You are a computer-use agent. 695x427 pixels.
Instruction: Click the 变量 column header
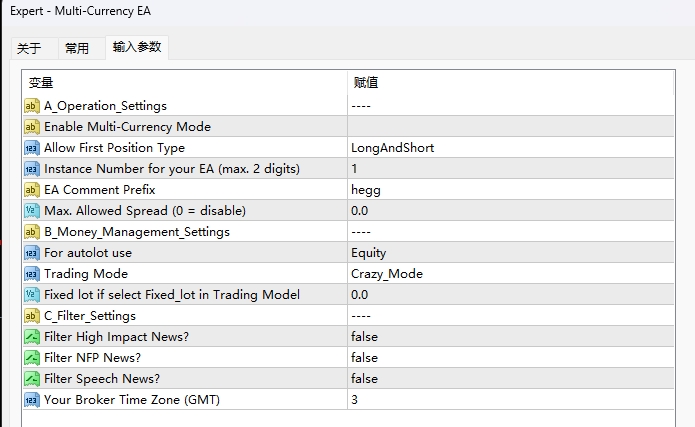pos(41,83)
